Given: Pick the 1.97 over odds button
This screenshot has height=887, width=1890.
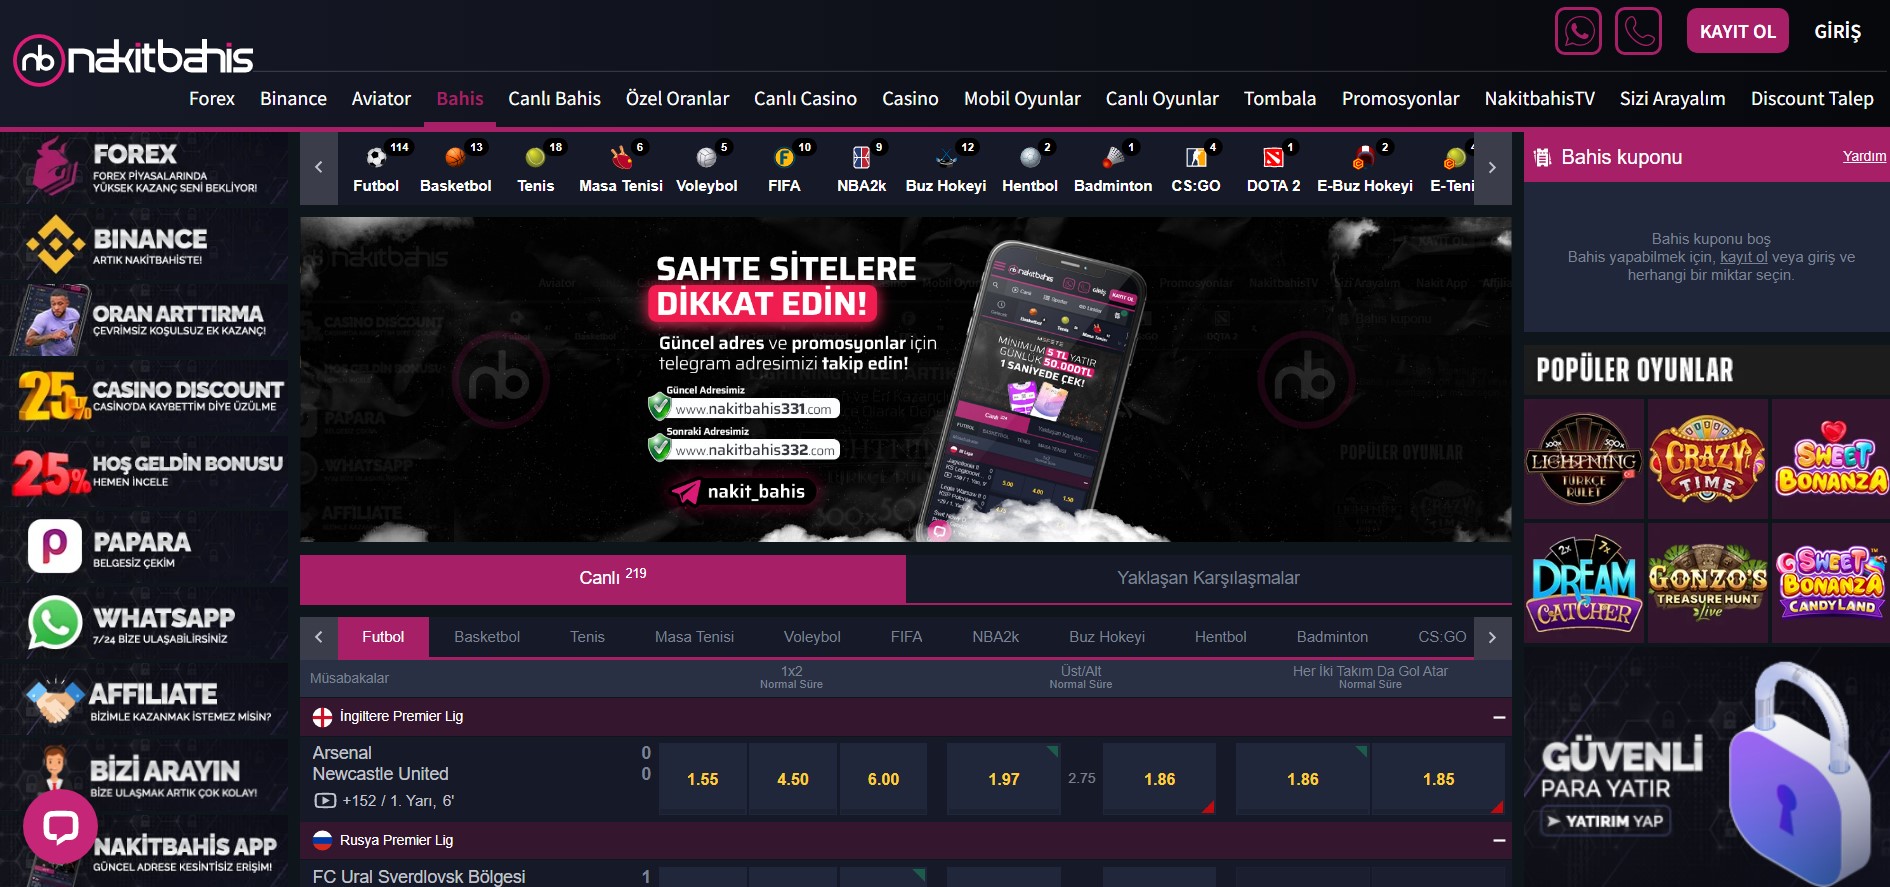Looking at the screenshot, I should [1004, 779].
